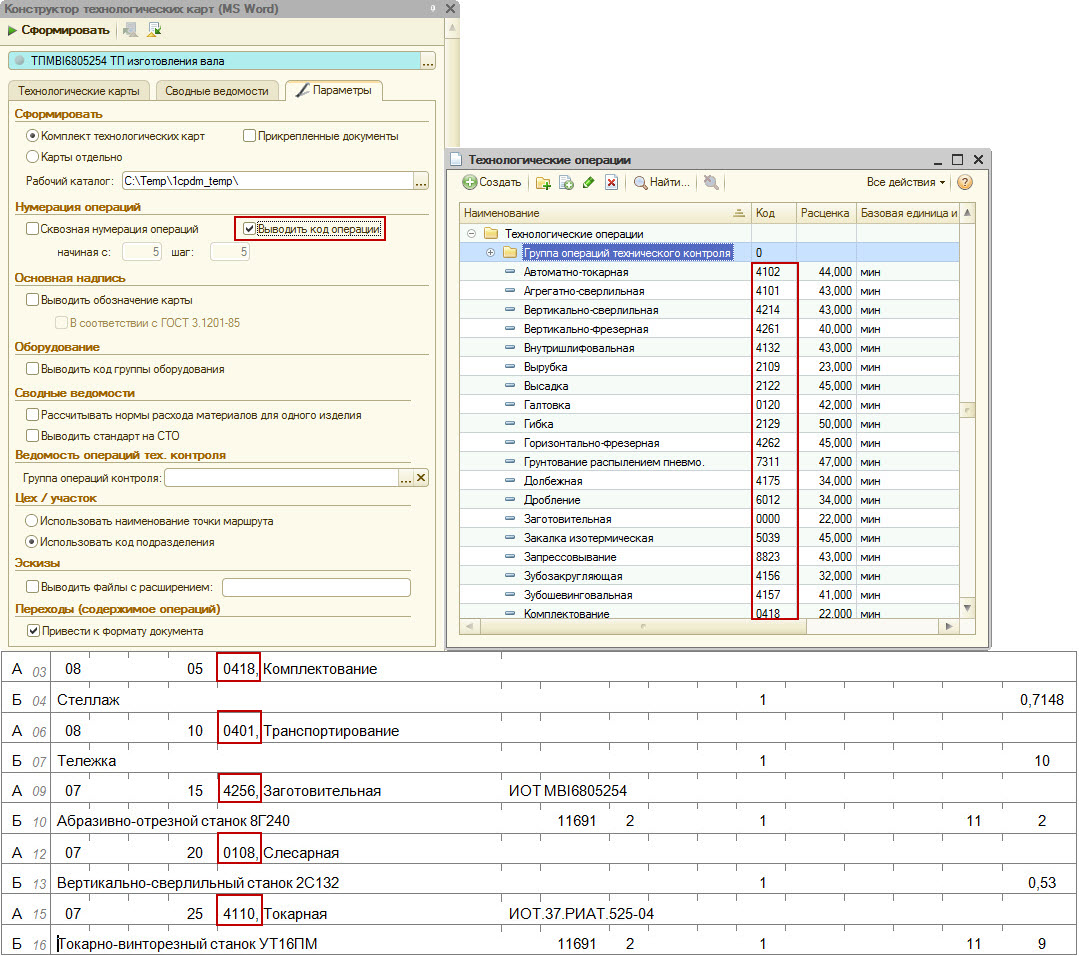Click the cancel search icon in operations toolbar
Image resolution: width=1079 pixels, height=956 pixels.
point(711,183)
